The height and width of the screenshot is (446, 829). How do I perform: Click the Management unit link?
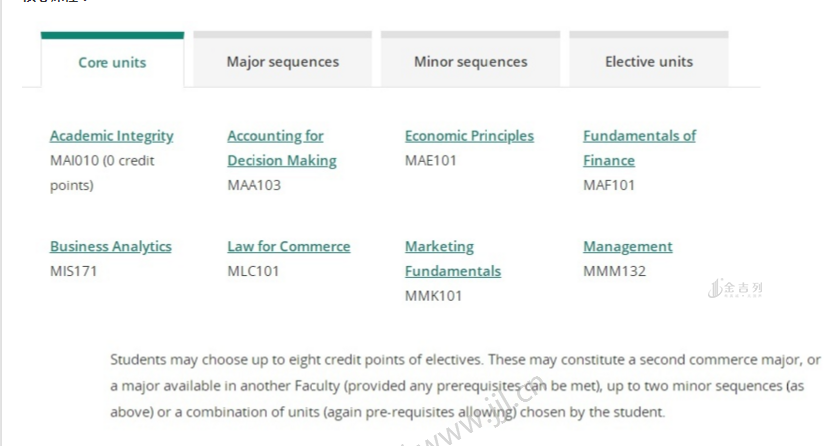627,246
